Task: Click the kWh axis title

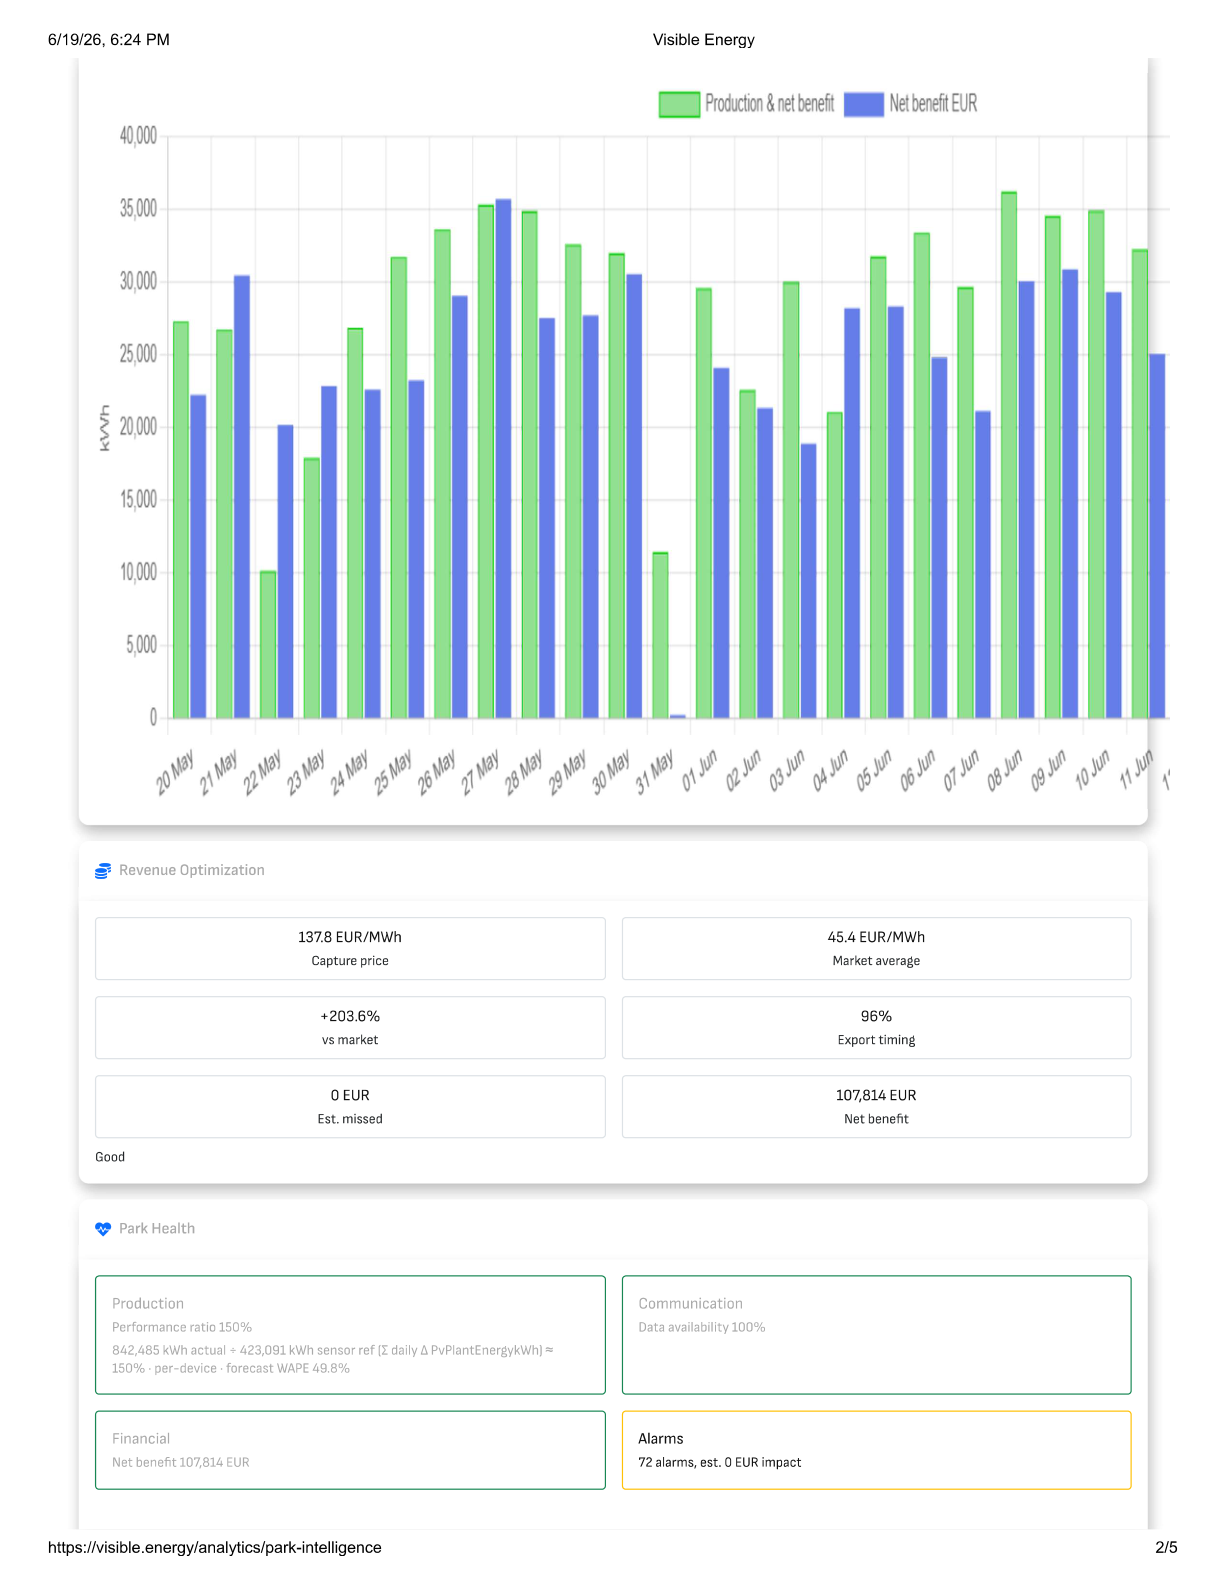Action: (105, 428)
